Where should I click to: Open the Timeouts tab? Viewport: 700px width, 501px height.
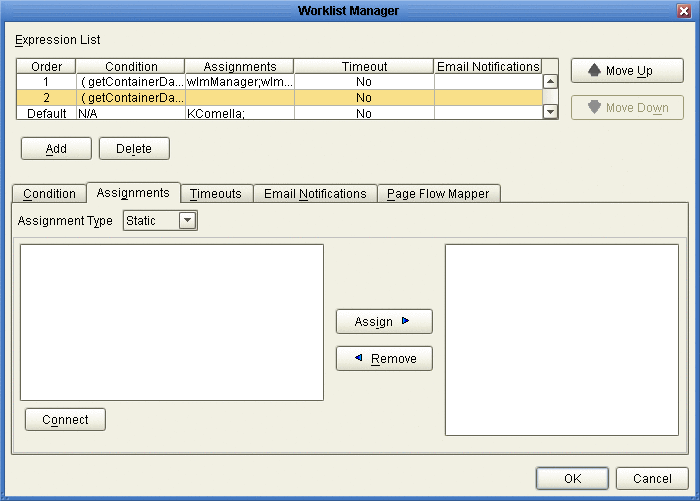pos(216,194)
